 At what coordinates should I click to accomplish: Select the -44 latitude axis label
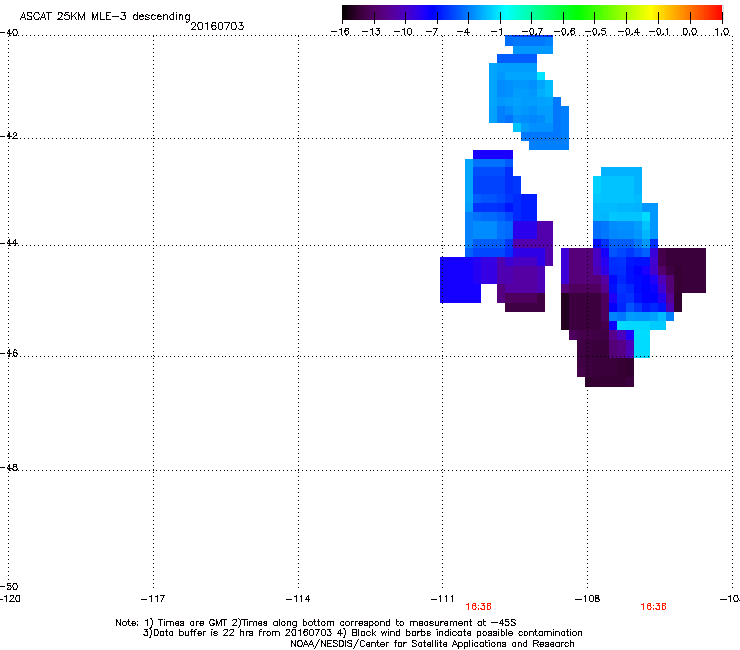pyautogui.click(x=9, y=243)
